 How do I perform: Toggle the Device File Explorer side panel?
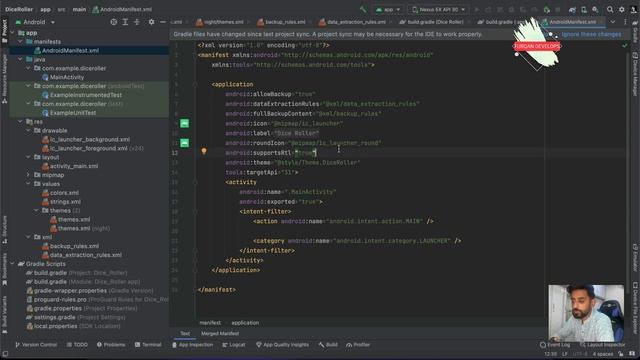[635, 308]
